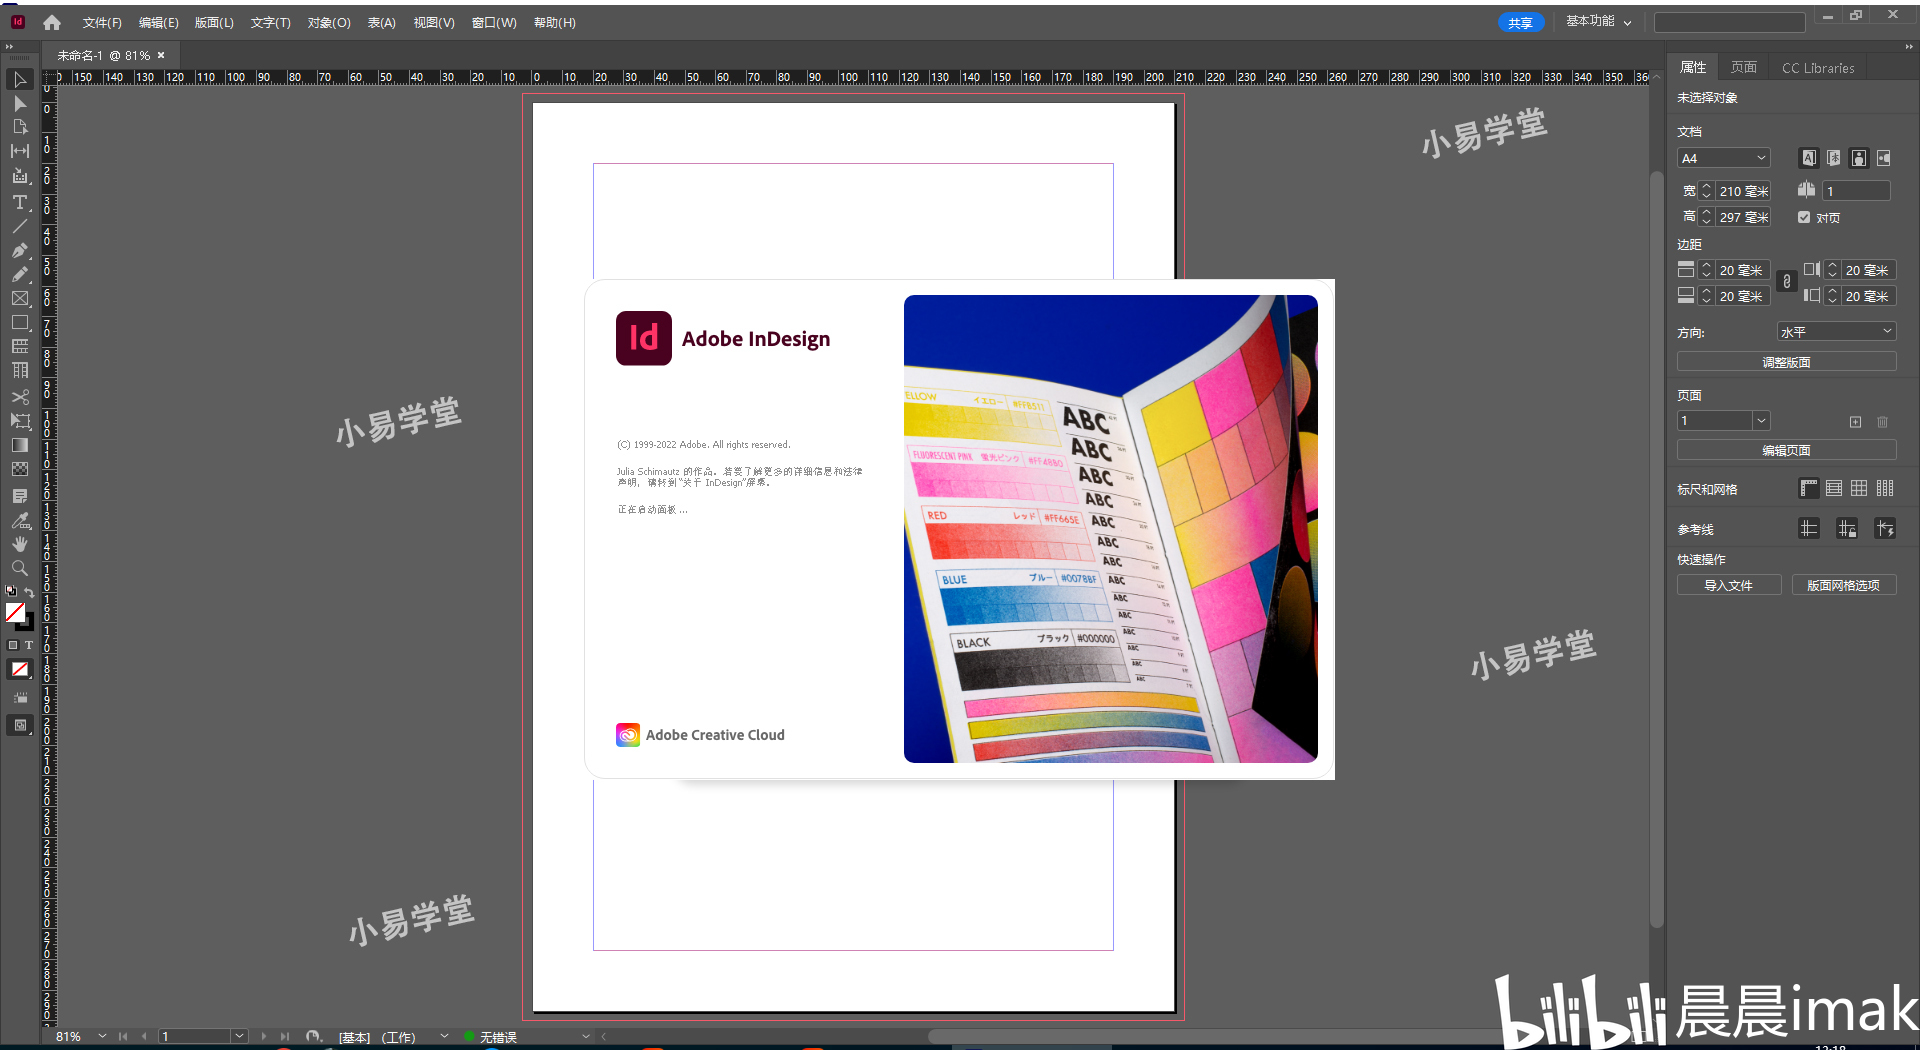Select the Zoom tool
The width and height of the screenshot is (1920, 1050).
(19, 568)
